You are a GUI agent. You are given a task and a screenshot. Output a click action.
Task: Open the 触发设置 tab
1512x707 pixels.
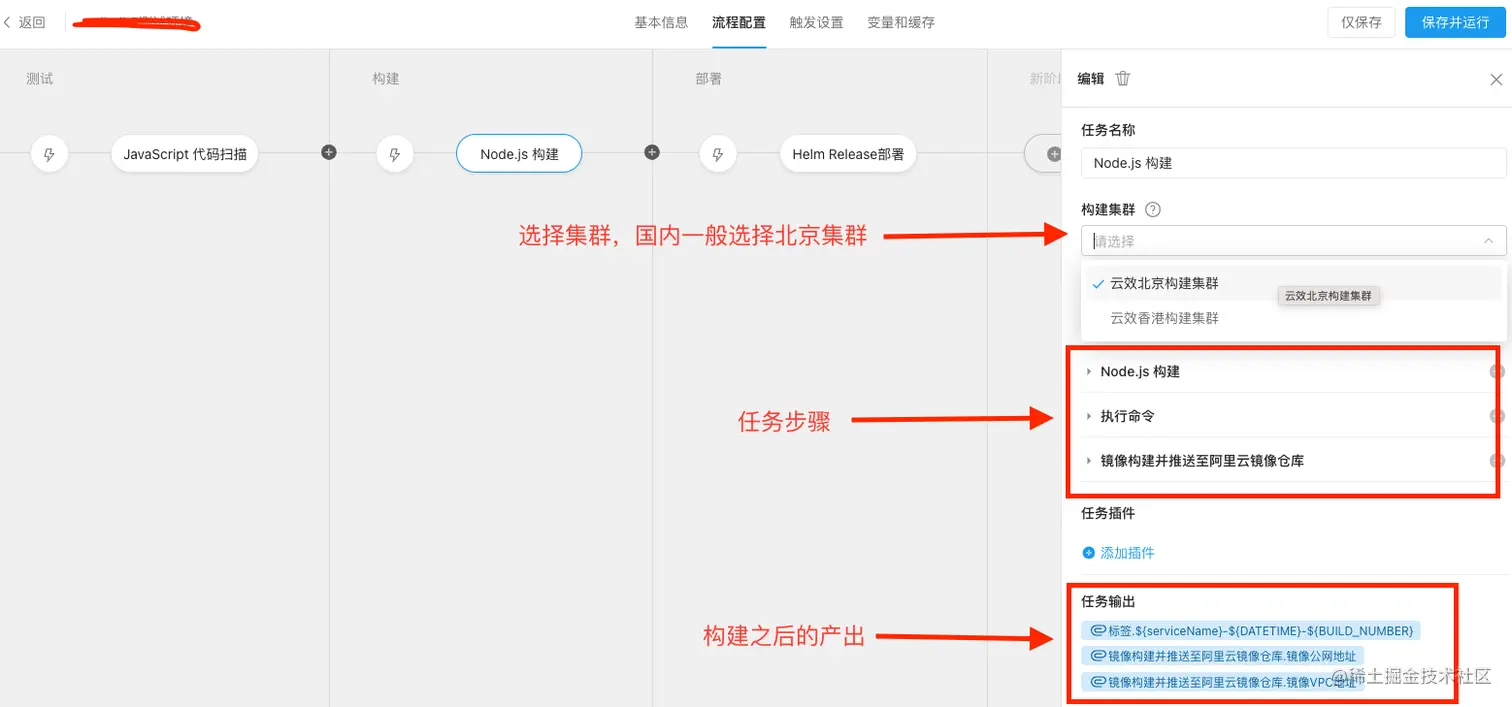coord(816,22)
